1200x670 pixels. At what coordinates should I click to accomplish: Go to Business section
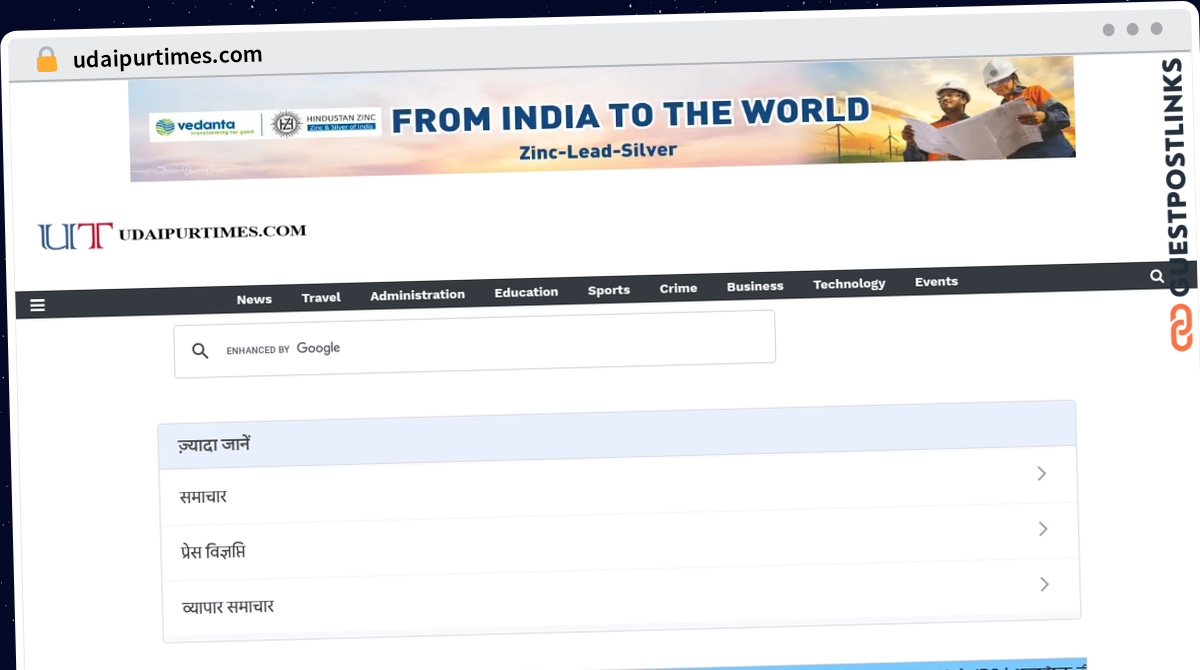pyautogui.click(x=755, y=286)
